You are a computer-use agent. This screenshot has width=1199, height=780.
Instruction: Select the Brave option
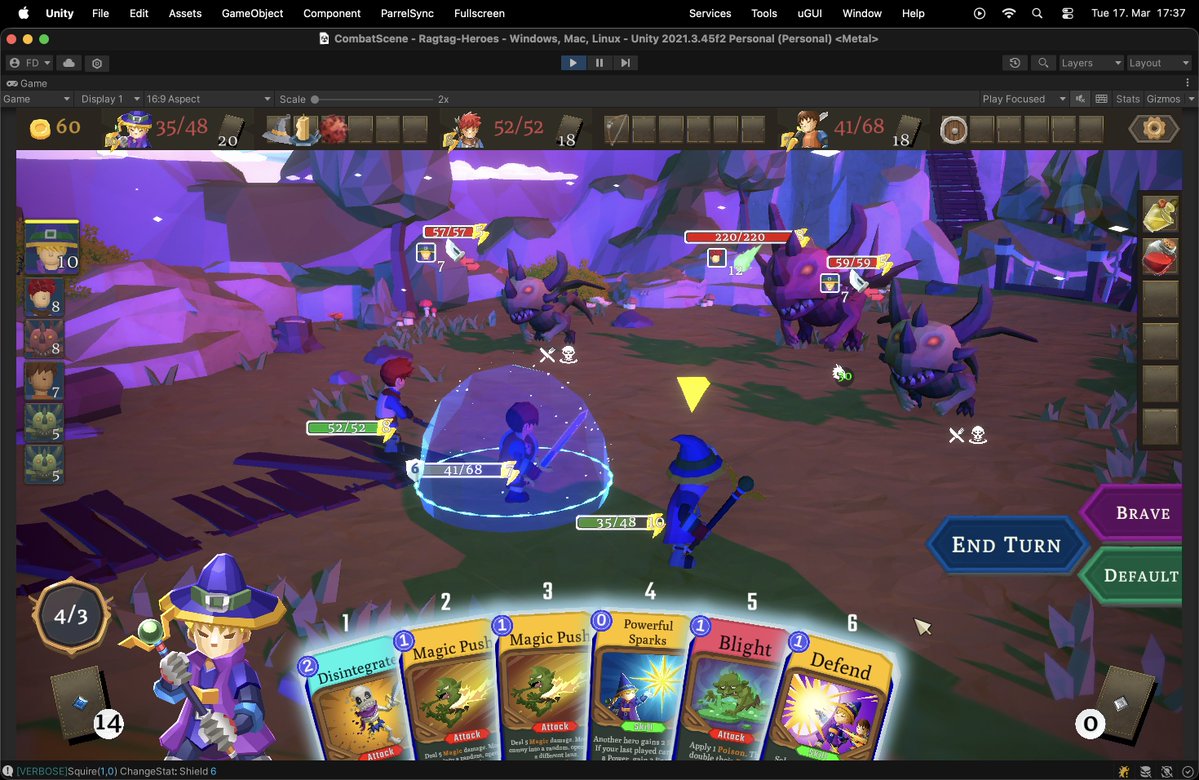tap(1142, 513)
